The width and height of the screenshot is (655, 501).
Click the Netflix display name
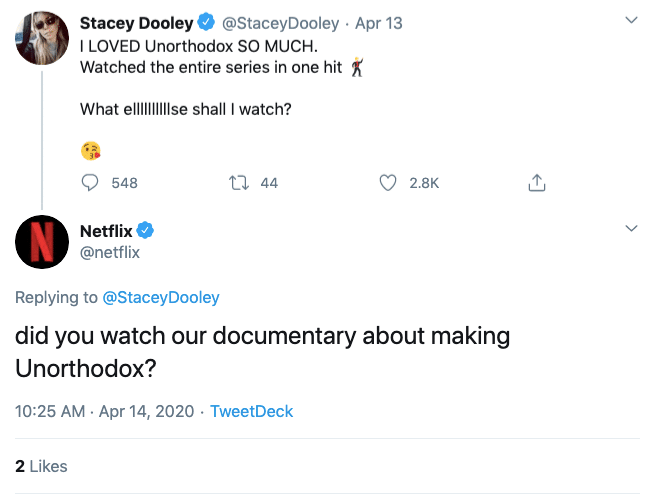point(106,231)
